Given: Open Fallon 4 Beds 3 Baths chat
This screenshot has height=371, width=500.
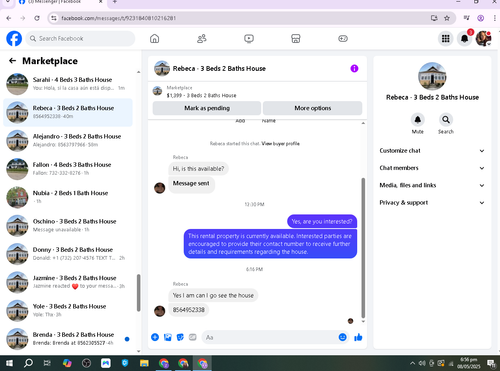Looking at the screenshot, I should (68, 169).
